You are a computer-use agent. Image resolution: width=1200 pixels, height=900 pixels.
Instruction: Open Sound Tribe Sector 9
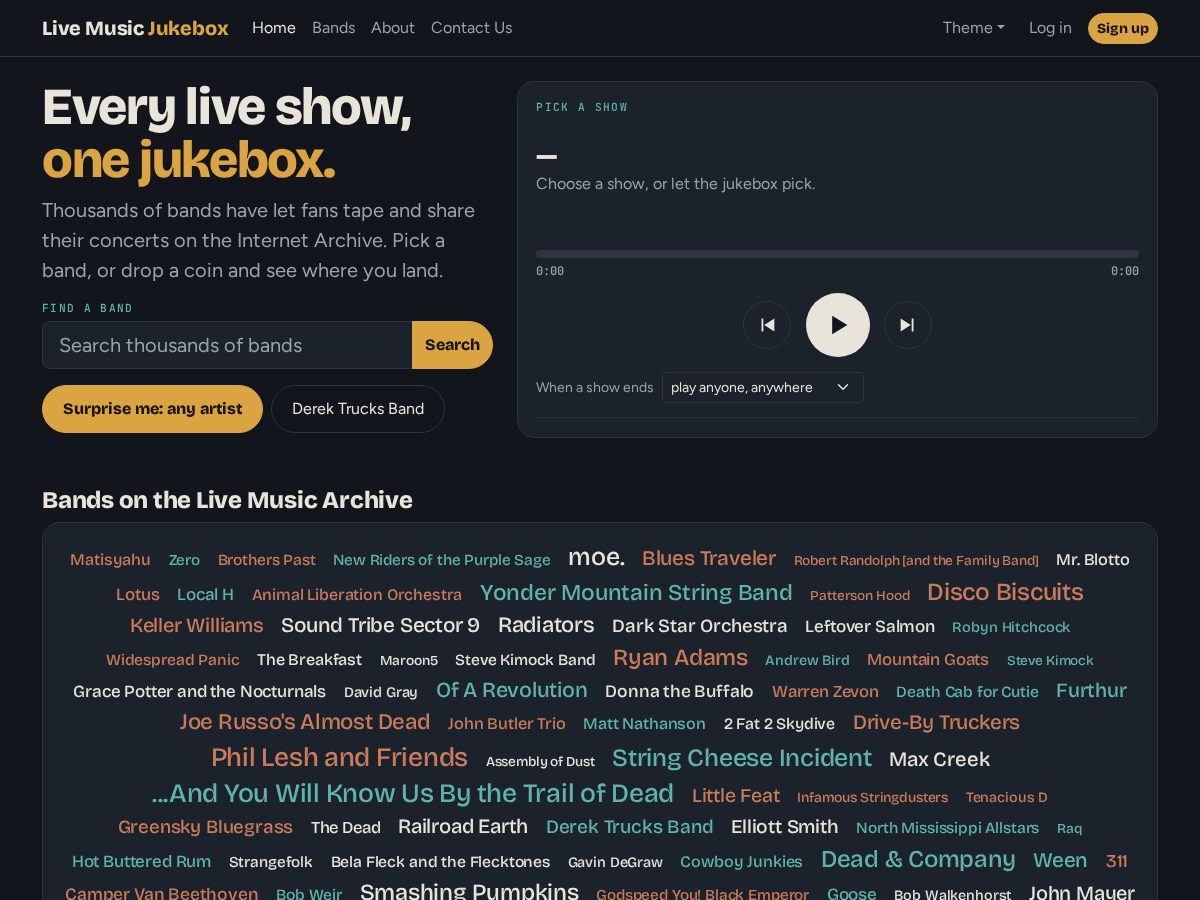click(380, 626)
